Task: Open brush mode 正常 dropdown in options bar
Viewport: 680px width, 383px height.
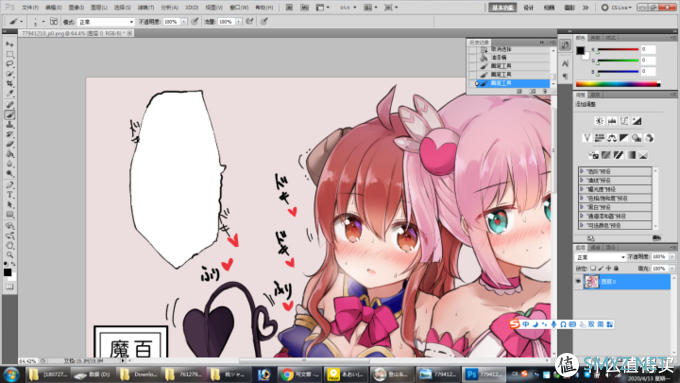Action: (x=106, y=22)
